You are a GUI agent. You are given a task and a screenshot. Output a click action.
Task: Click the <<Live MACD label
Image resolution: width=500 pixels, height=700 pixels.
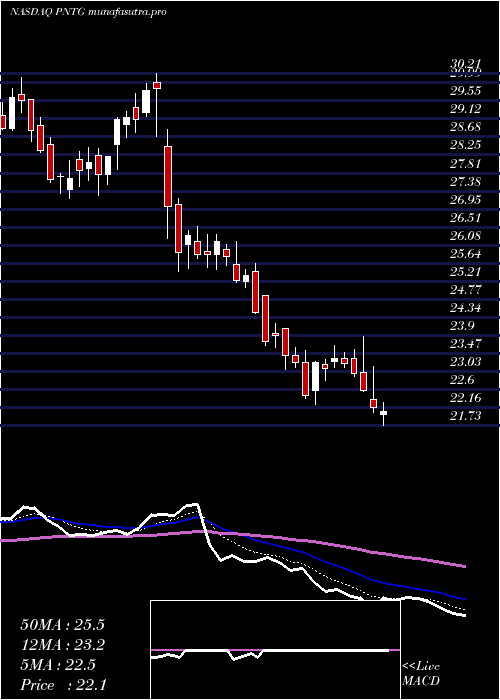(x=421, y=674)
